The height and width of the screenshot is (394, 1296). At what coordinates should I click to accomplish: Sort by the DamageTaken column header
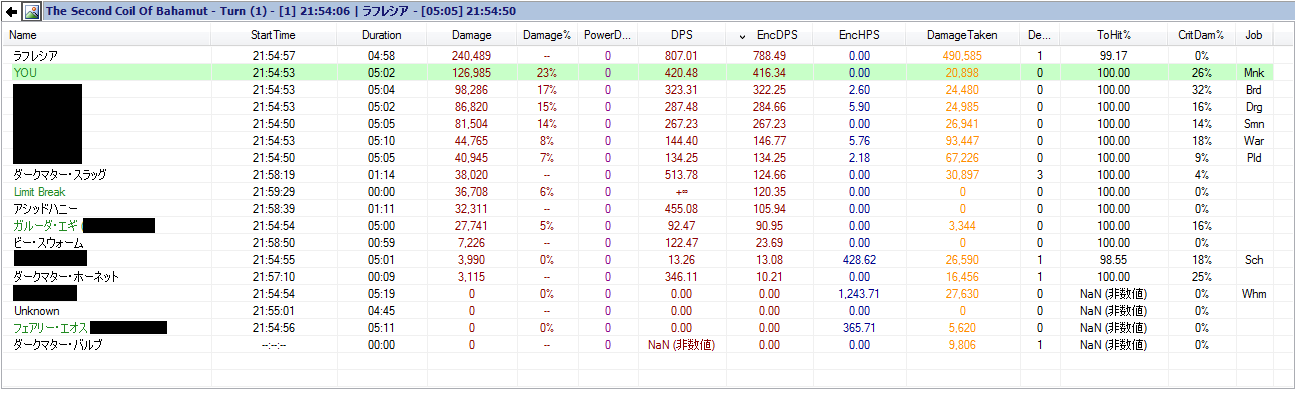962,36
